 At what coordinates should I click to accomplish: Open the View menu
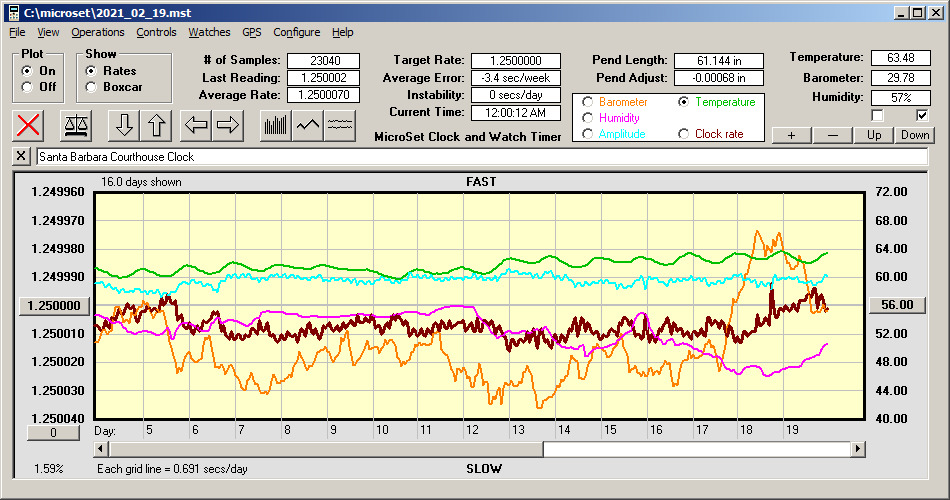click(x=48, y=32)
